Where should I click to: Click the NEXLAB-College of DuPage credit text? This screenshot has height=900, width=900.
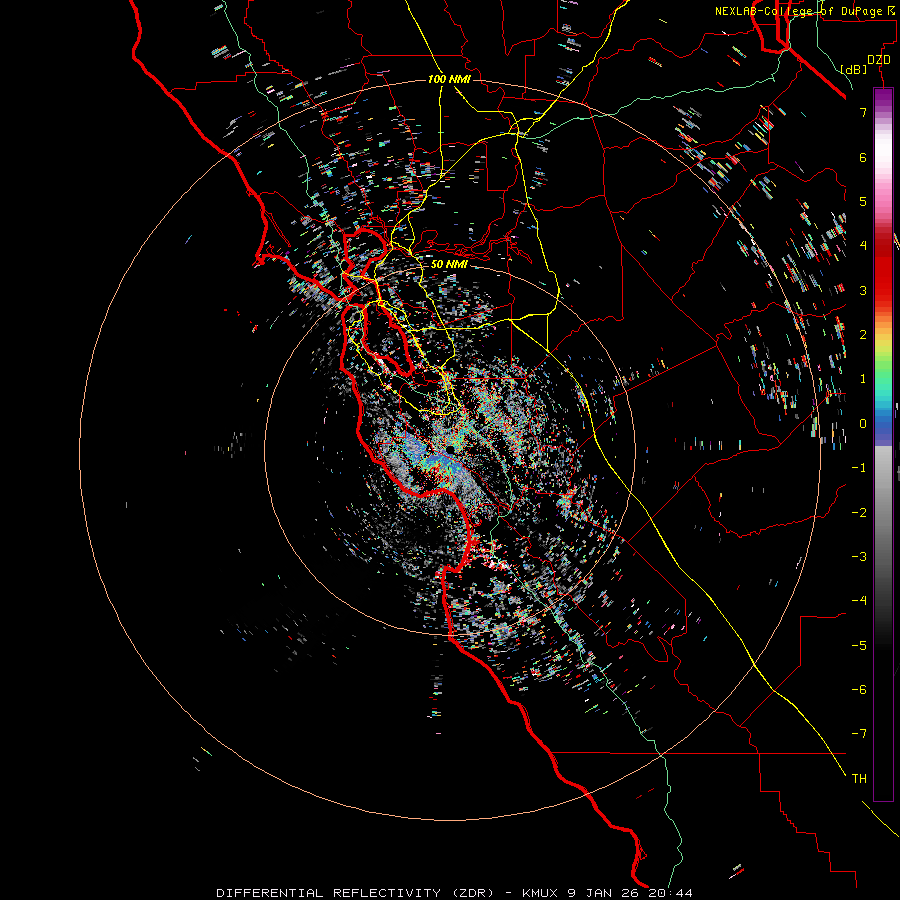click(x=807, y=11)
